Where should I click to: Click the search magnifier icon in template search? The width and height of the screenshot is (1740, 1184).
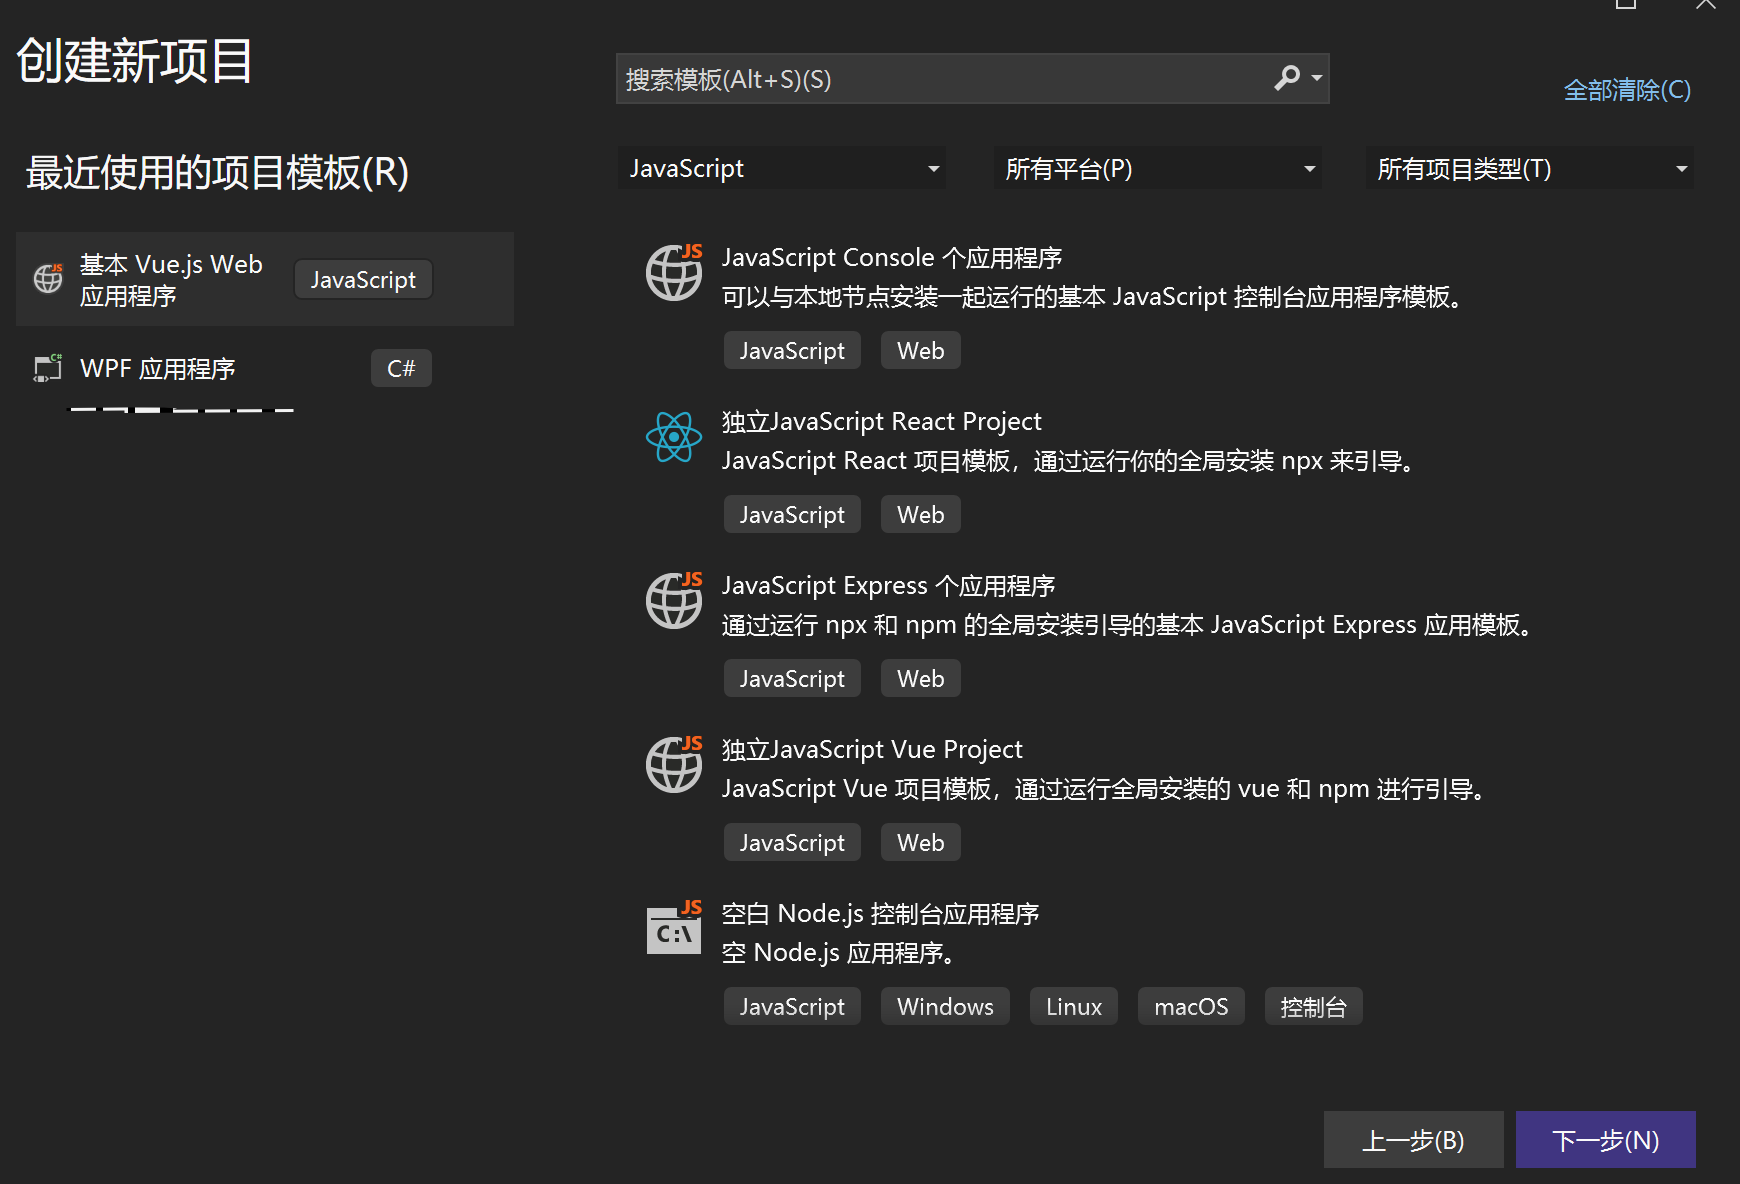click(x=1287, y=78)
